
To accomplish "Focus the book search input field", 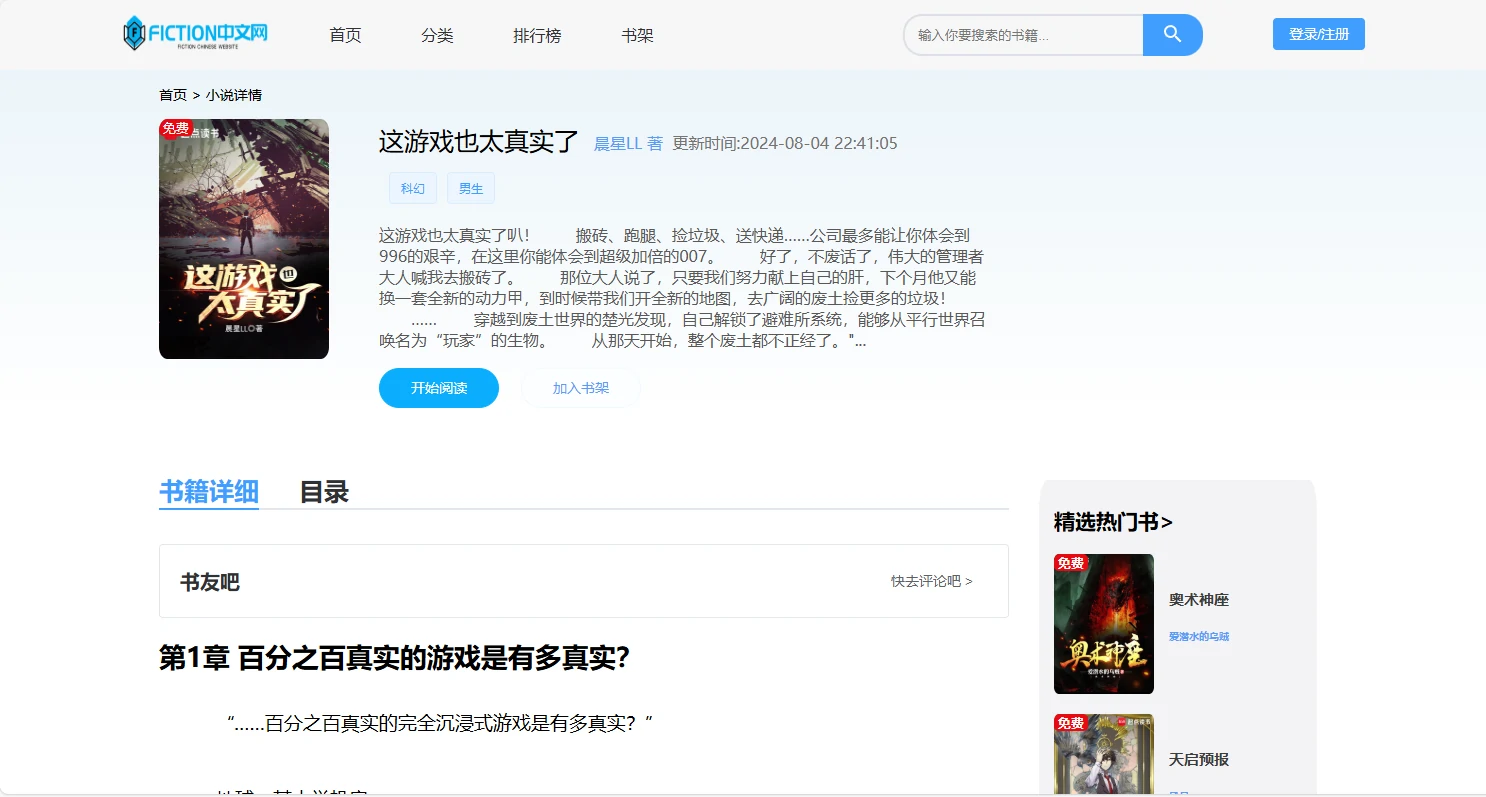I will pyautogui.click(x=1023, y=35).
